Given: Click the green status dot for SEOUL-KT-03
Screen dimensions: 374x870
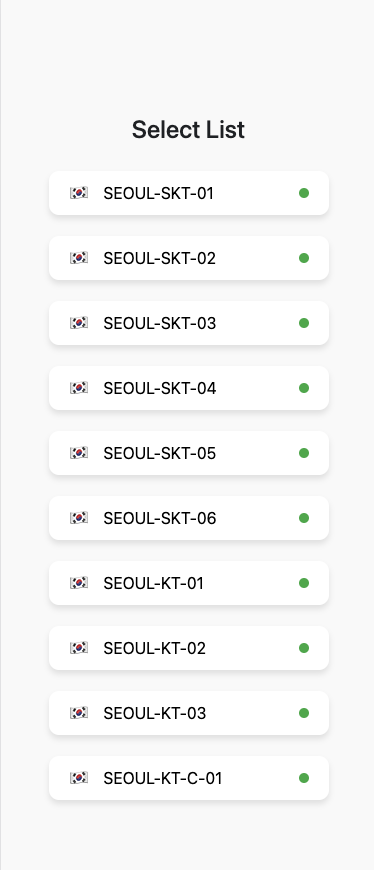Looking at the screenshot, I should (x=304, y=712).
